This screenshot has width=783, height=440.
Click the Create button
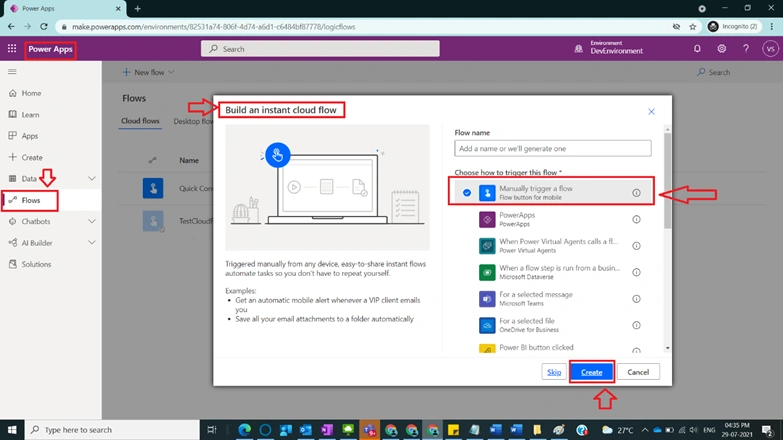click(x=591, y=372)
